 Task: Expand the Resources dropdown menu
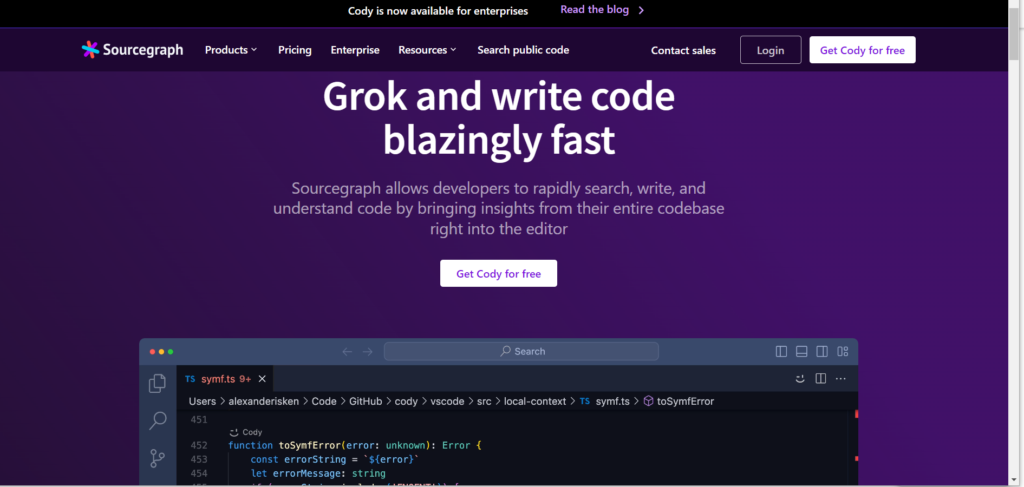pyautogui.click(x=428, y=50)
